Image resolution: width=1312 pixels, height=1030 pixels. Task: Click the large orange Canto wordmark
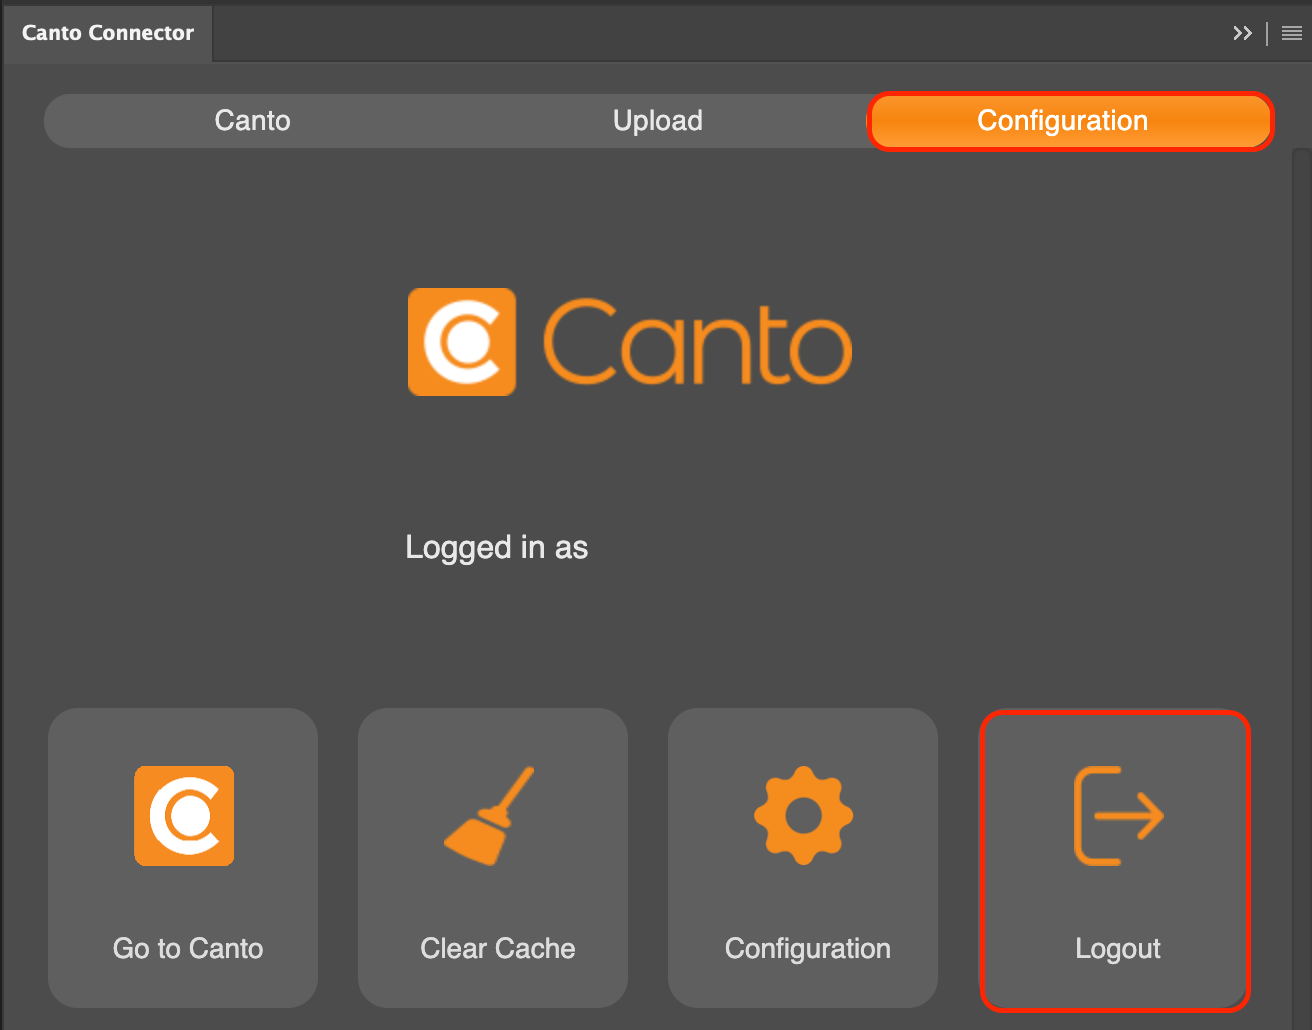coord(697,343)
